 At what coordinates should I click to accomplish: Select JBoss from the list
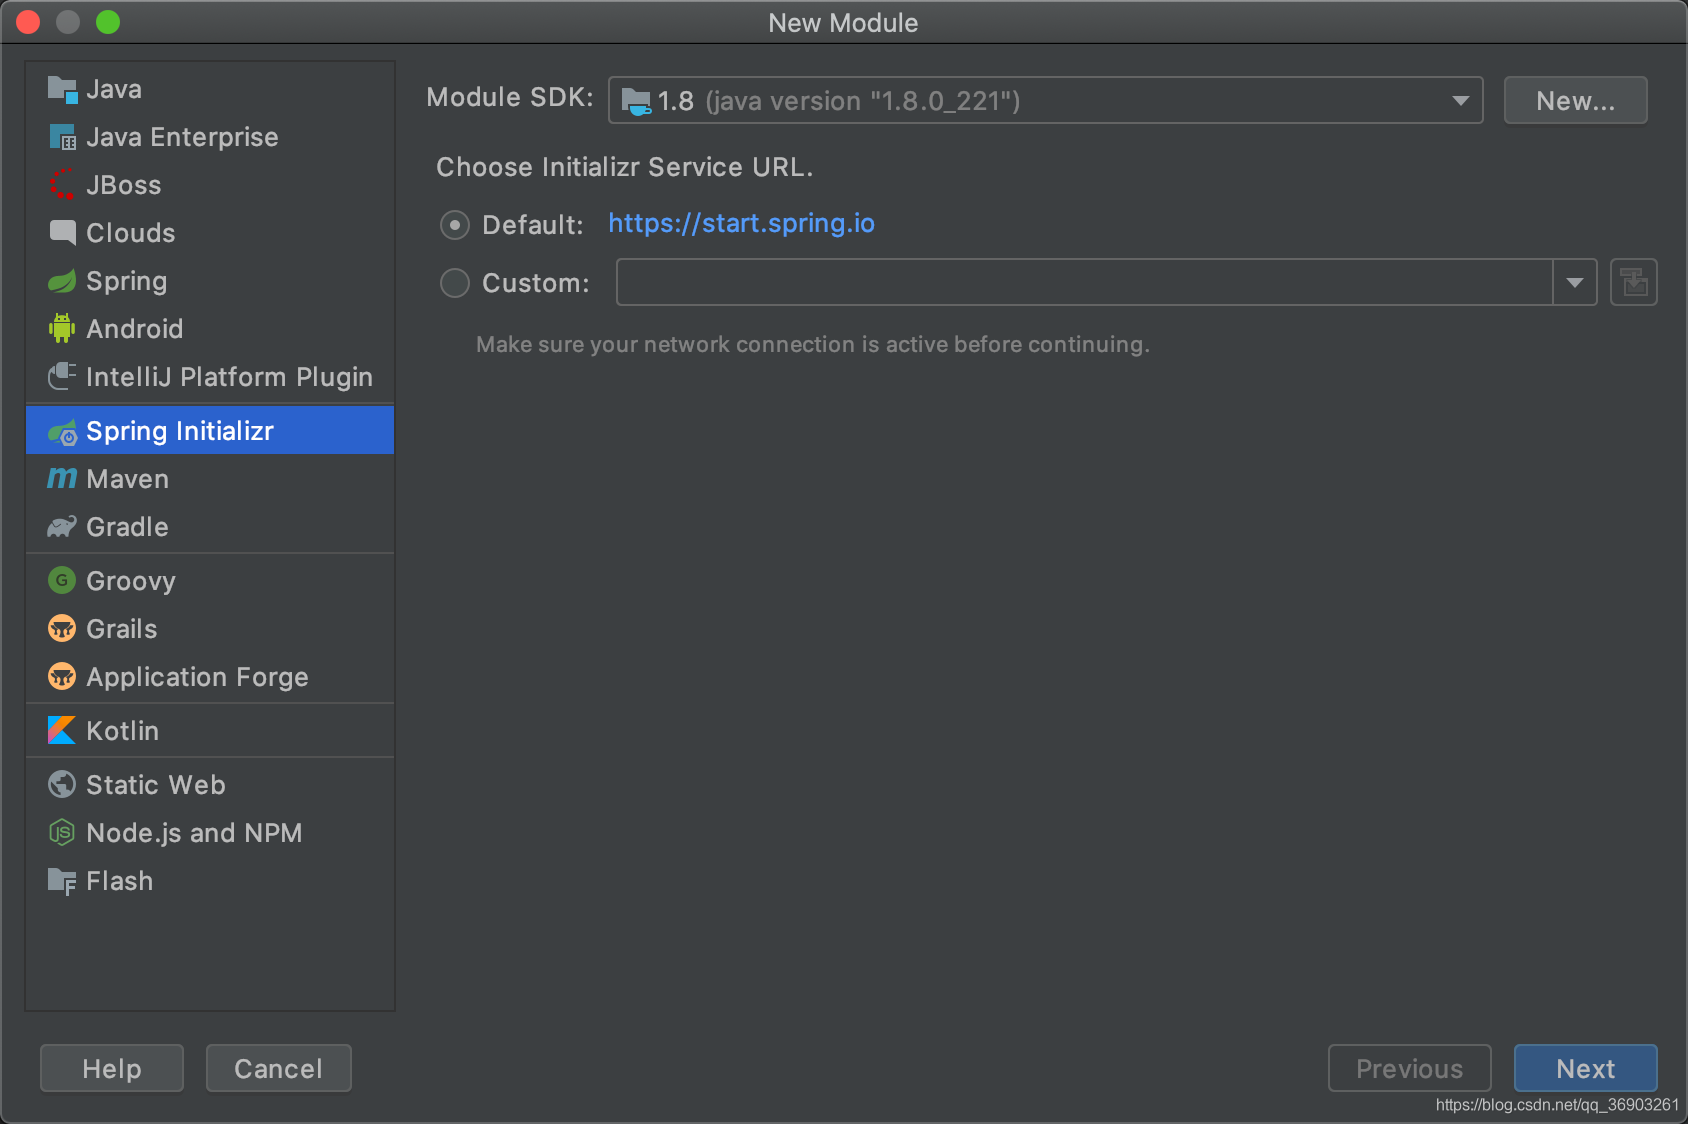click(x=210, y=185)
